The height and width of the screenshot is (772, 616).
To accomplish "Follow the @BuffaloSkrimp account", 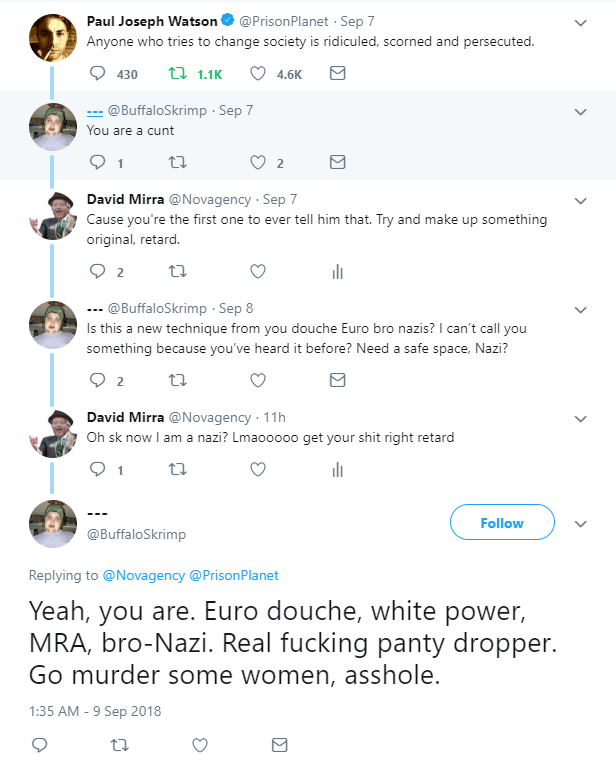I will pos(501,523).
